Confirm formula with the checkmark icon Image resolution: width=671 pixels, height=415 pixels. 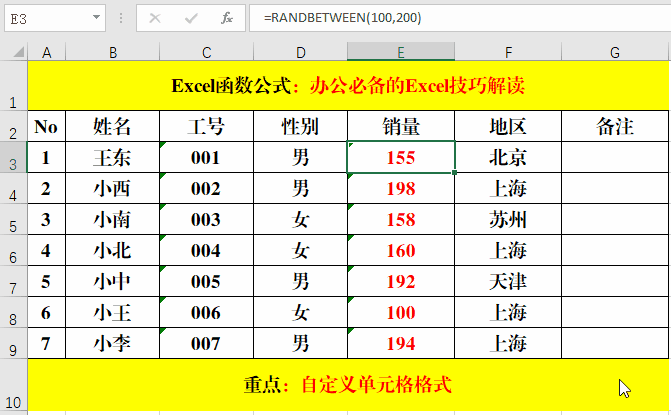pos(191,18)
